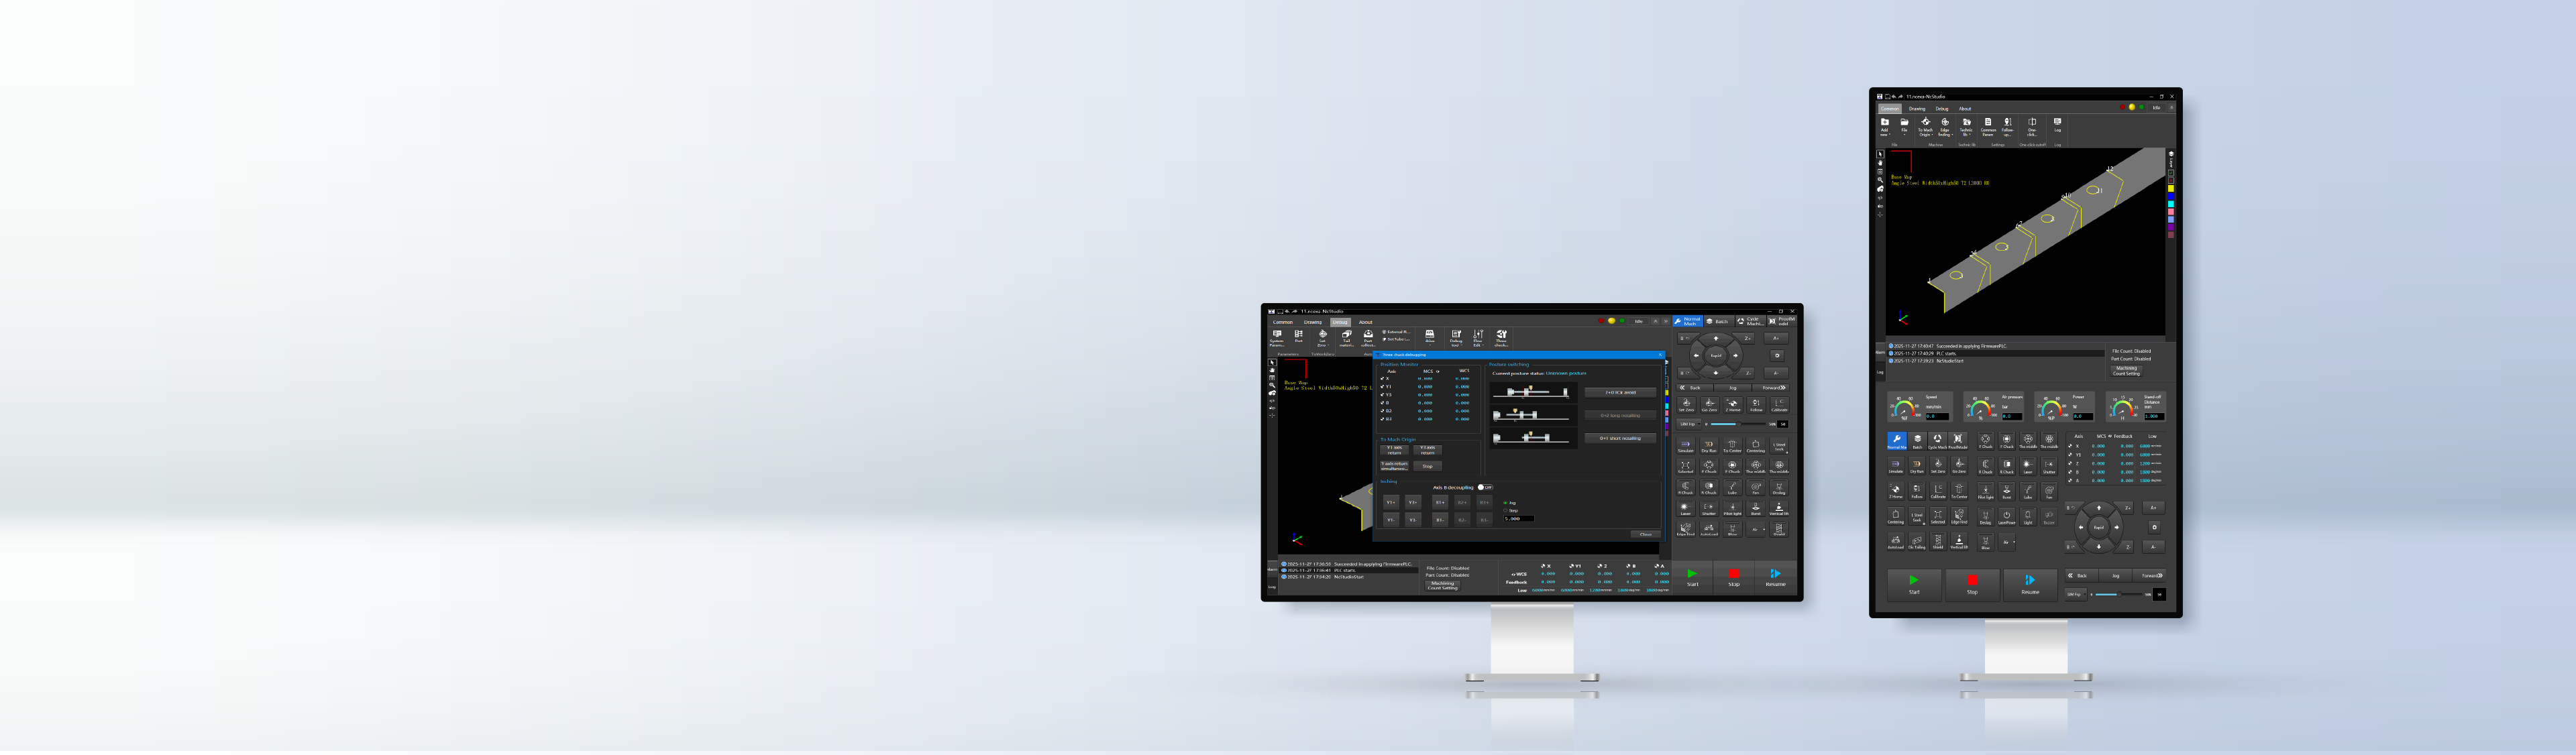Click the Tail material ribbon icon

tap(1347, 335)
